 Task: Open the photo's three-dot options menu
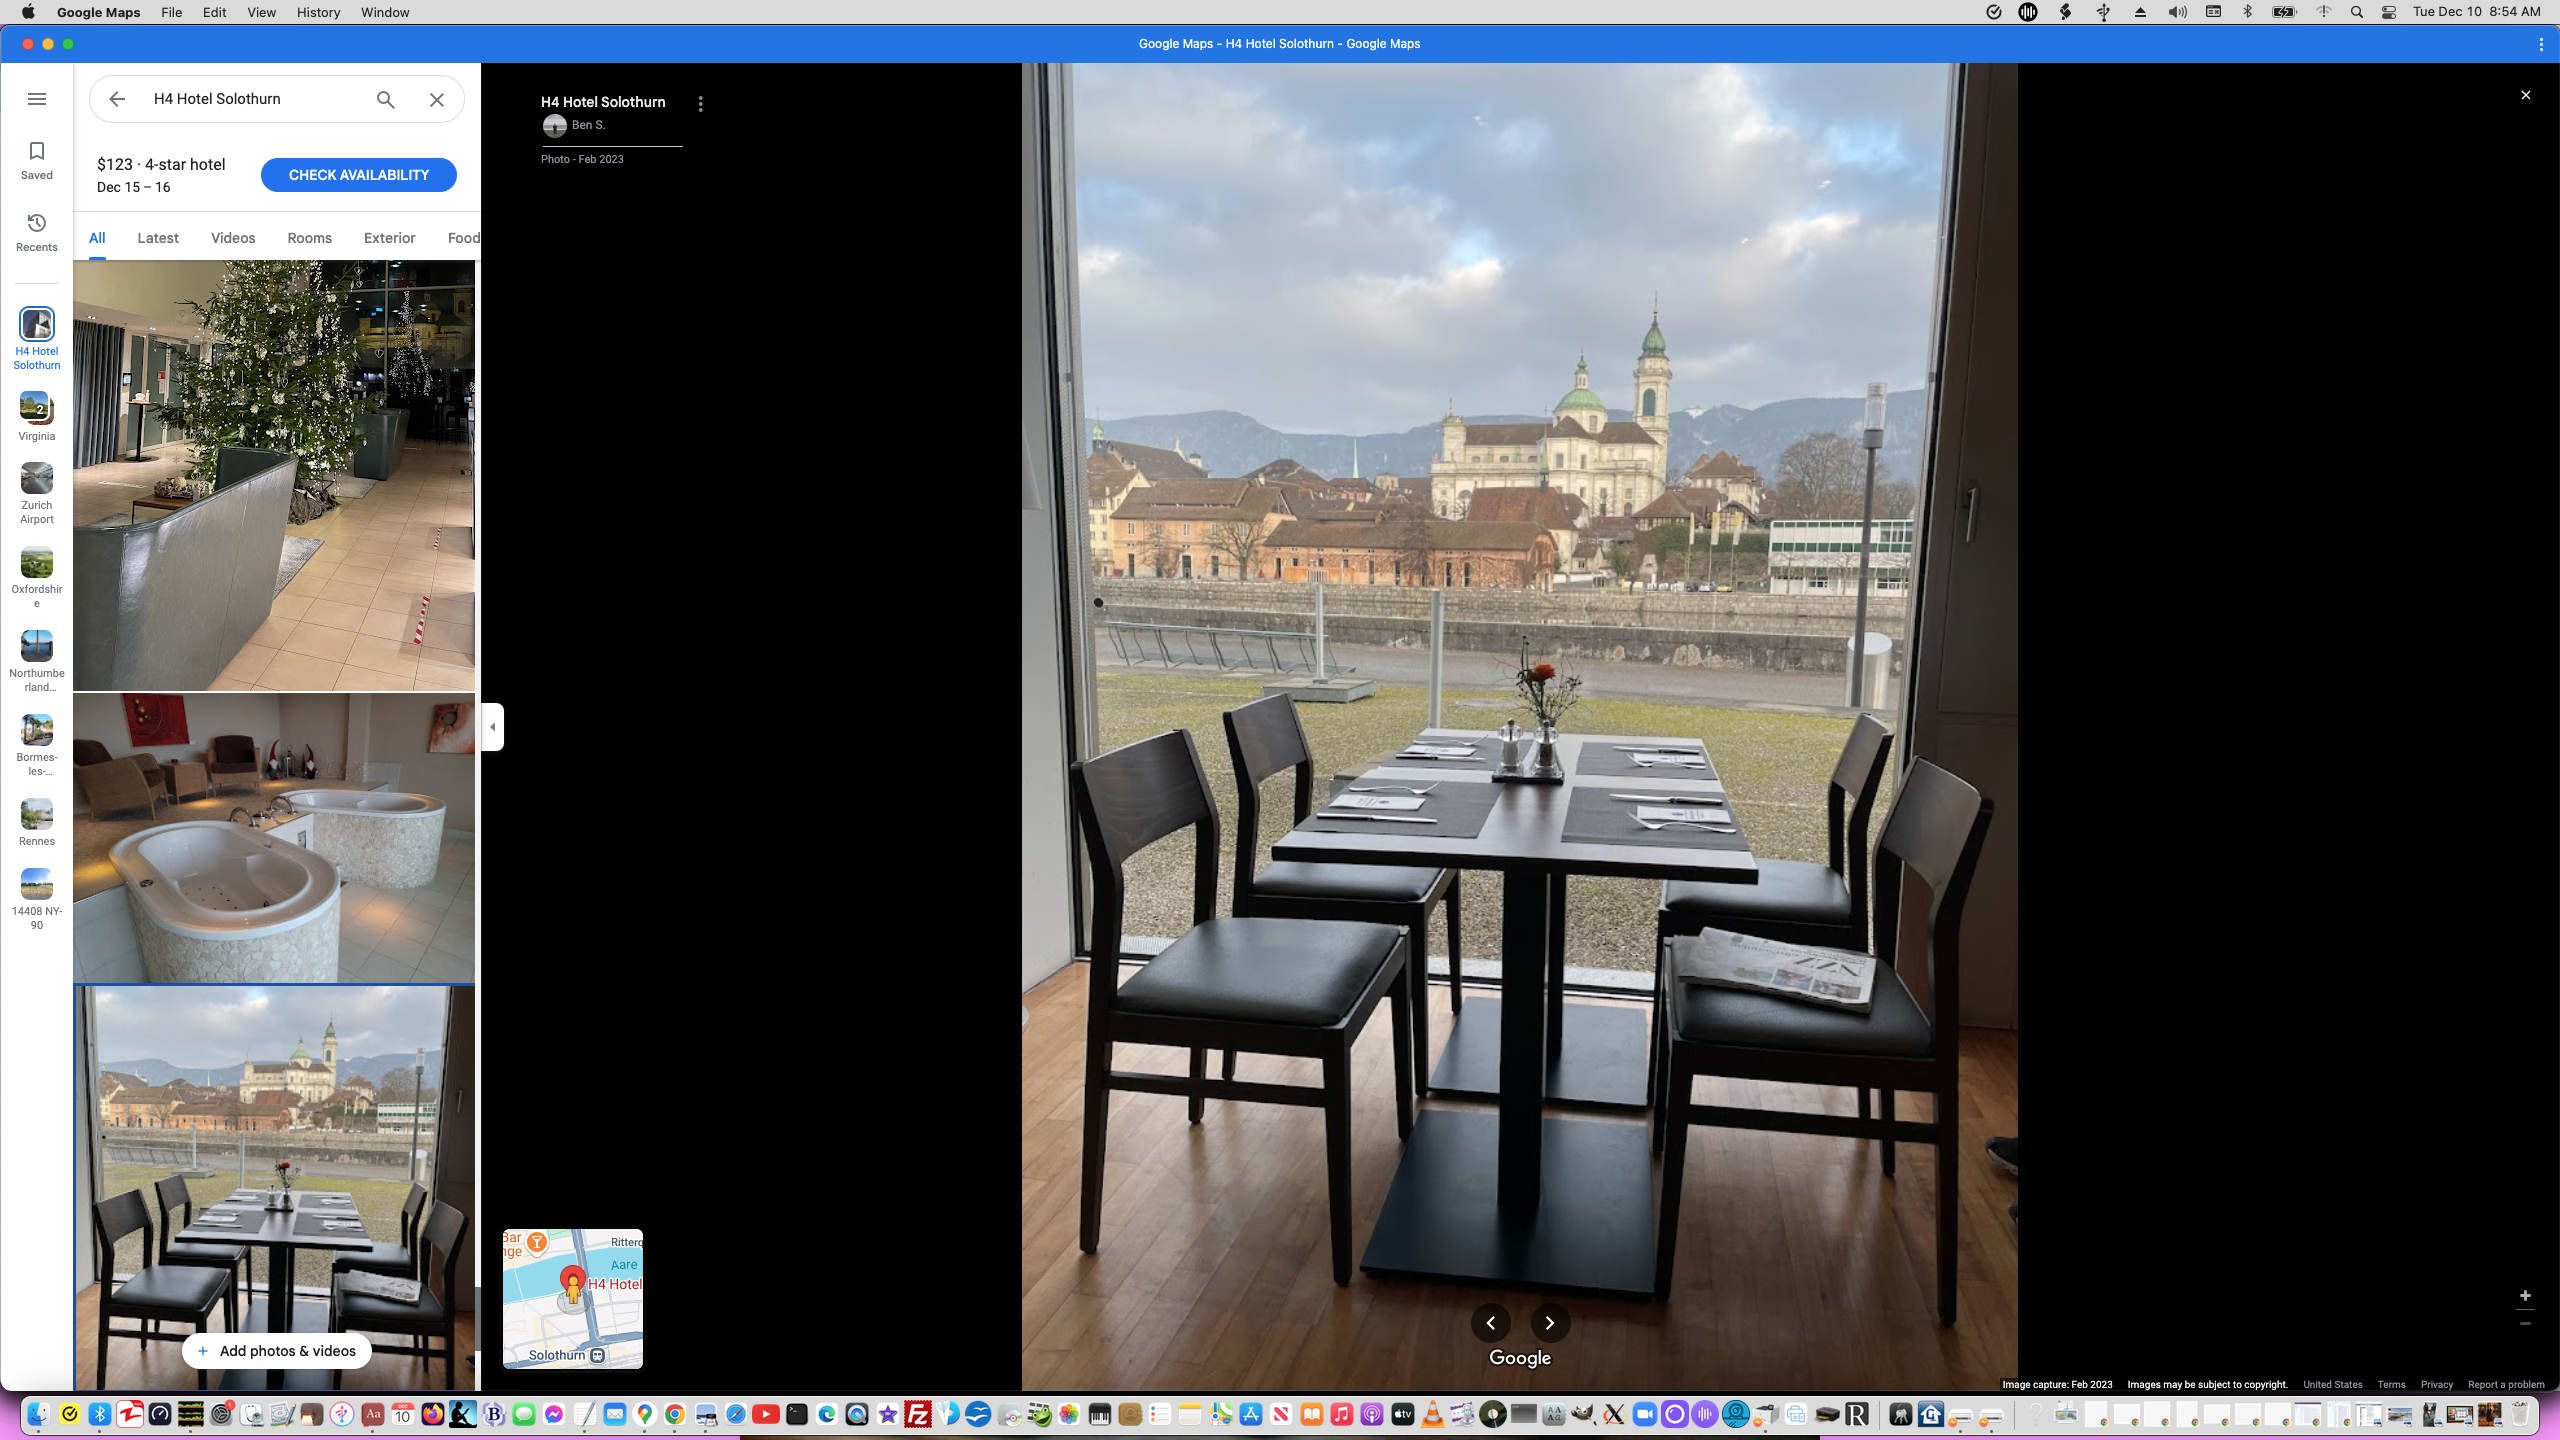click(x=701, y=104)
